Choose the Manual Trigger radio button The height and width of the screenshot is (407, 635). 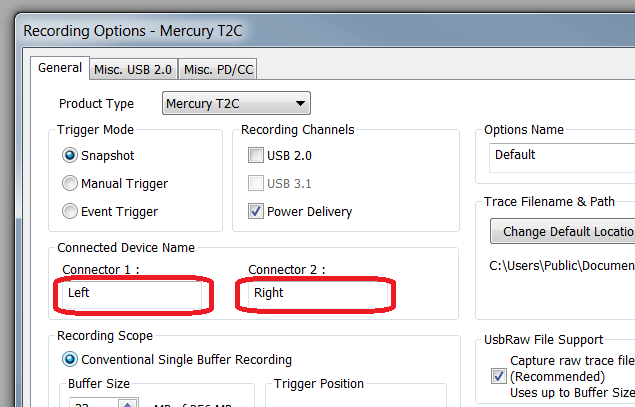tap(70, 184)
